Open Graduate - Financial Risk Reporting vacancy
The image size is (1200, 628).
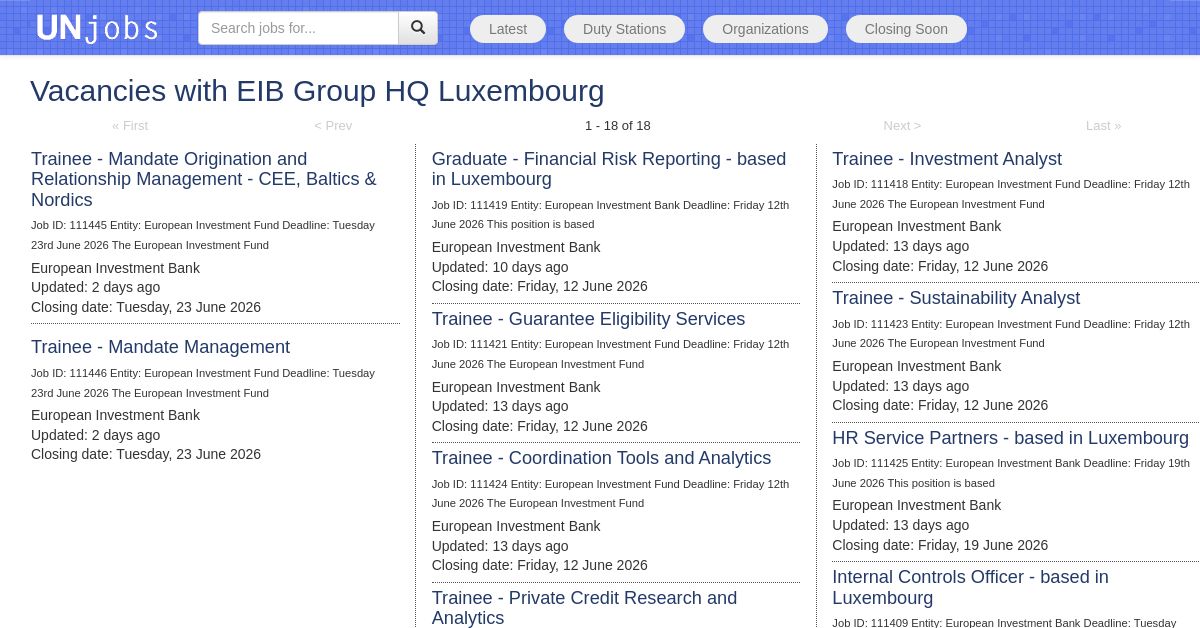[x=609, y=169]
